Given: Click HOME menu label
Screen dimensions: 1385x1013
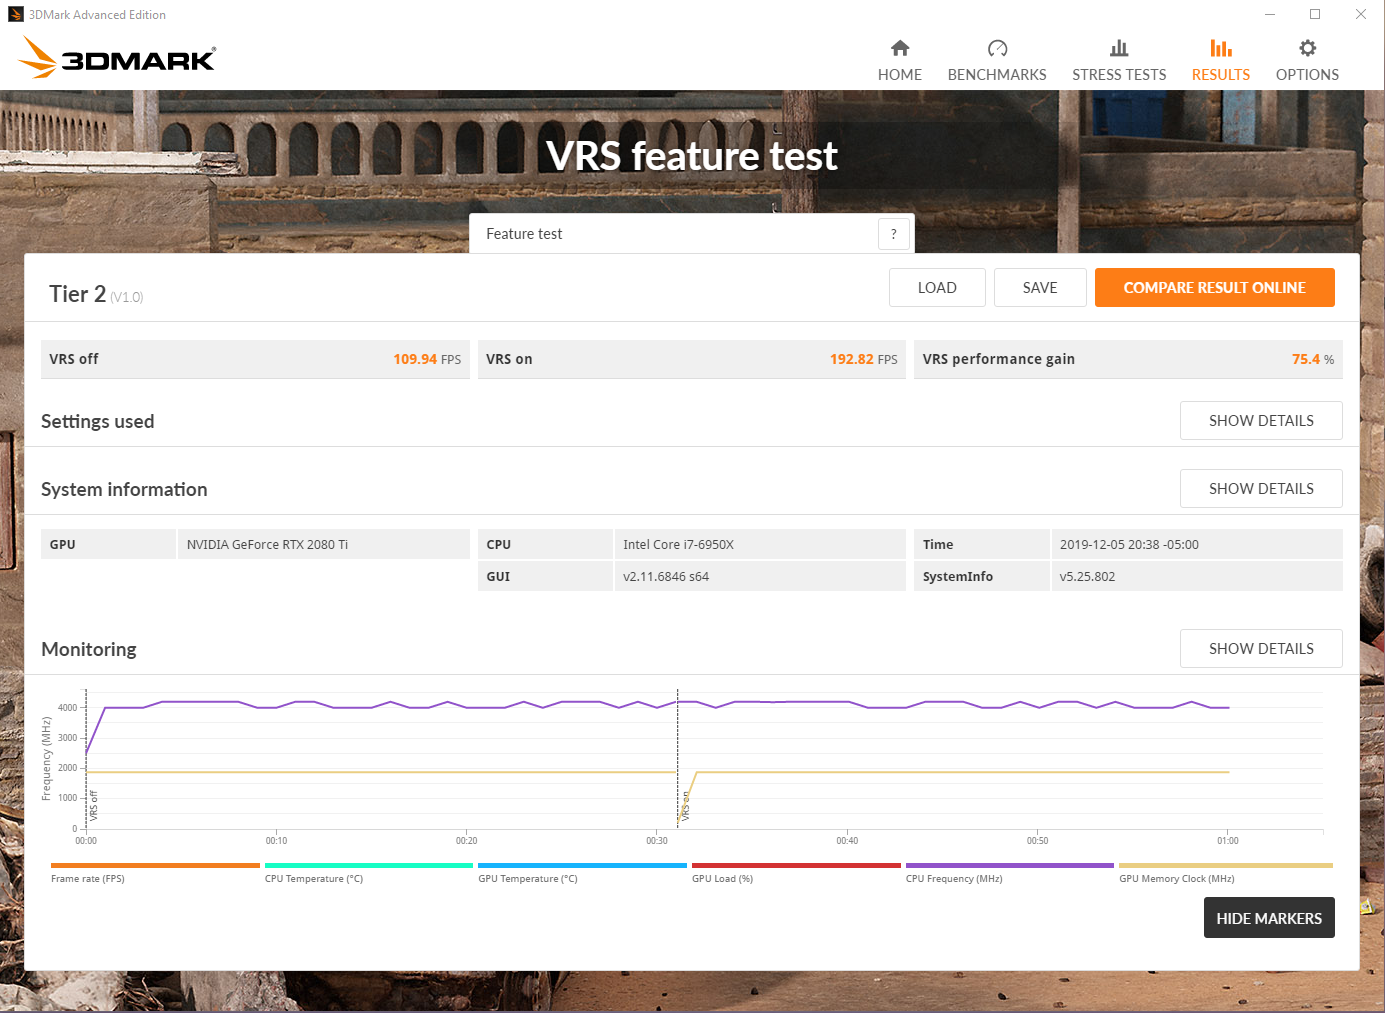Looking at the screenshot, I should (x=900, y=75).
